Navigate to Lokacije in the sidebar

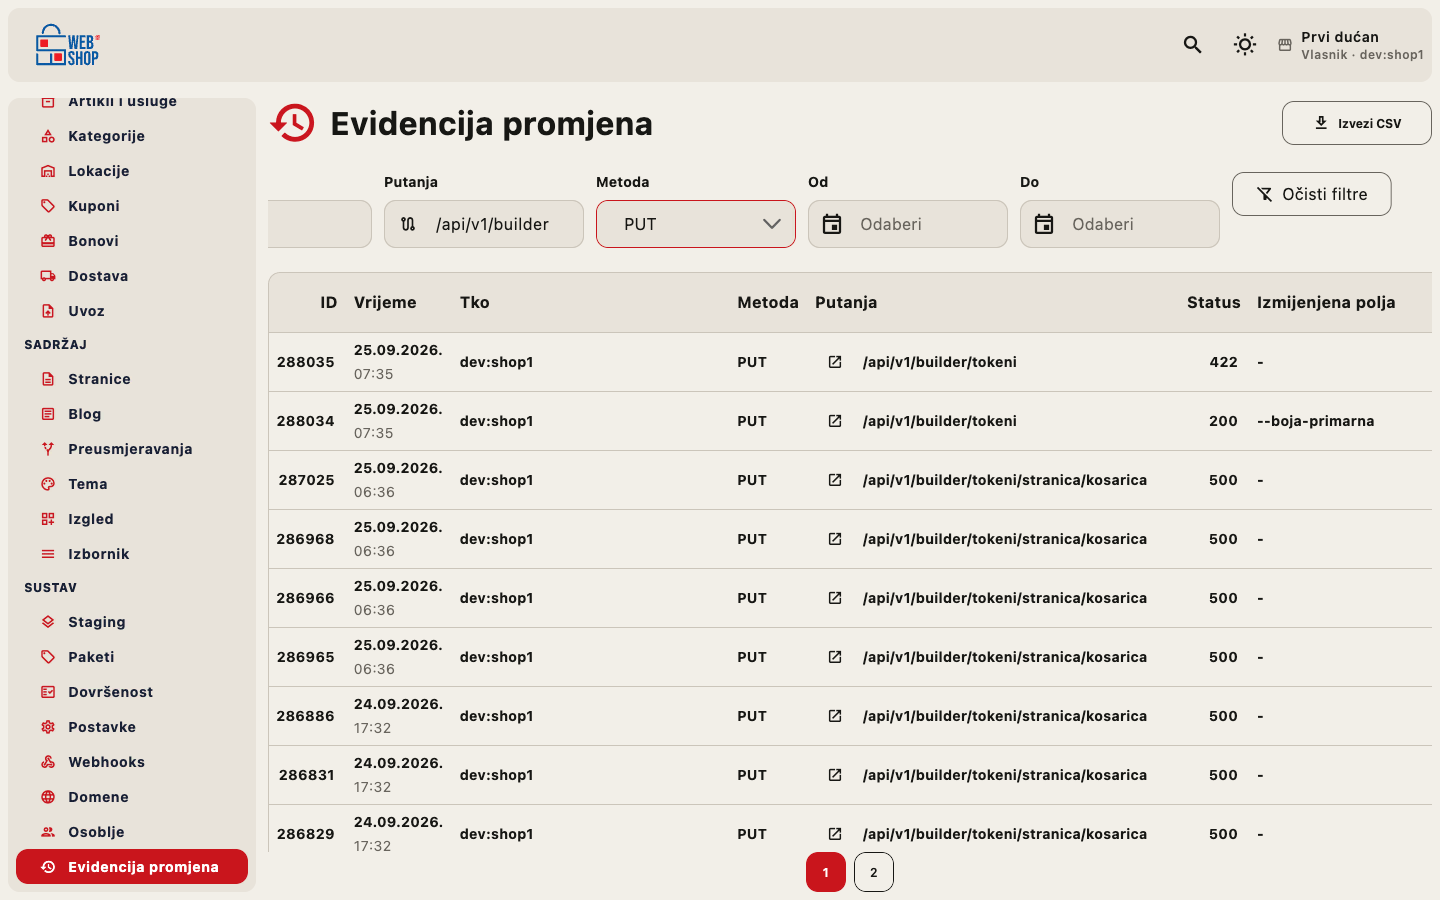(132, 171)
